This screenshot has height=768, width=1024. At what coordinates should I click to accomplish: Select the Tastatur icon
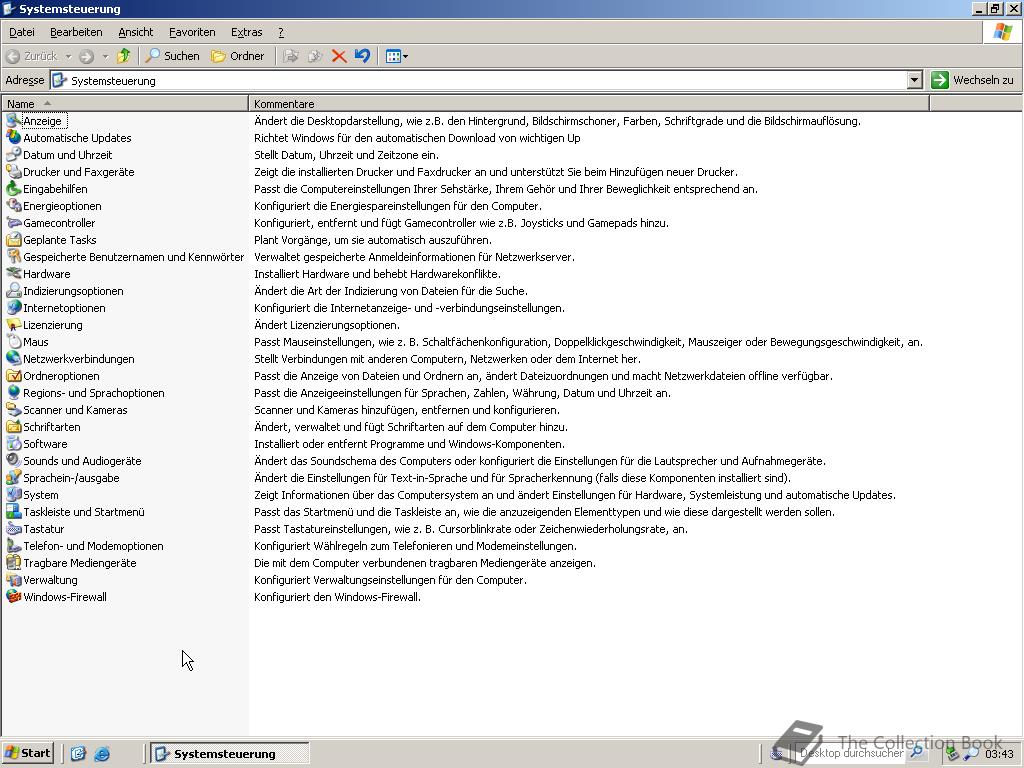click(14, 528)
